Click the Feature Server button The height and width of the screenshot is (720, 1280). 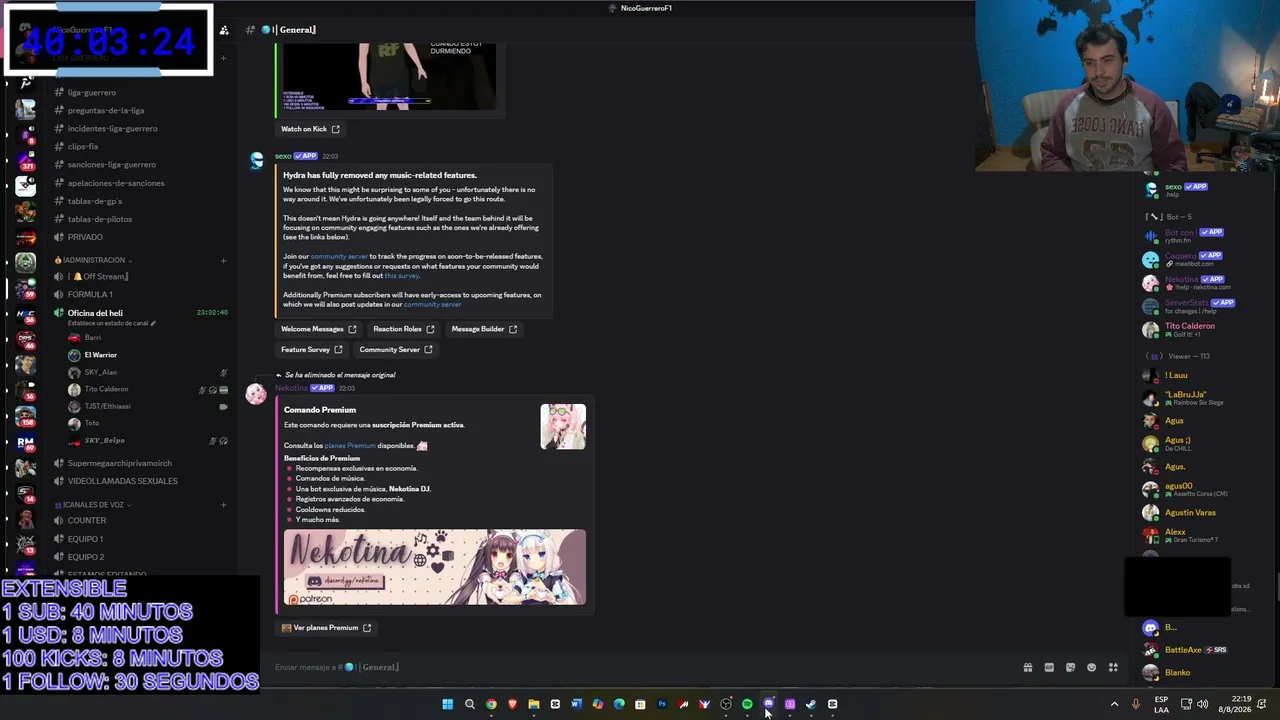point(312,350)
